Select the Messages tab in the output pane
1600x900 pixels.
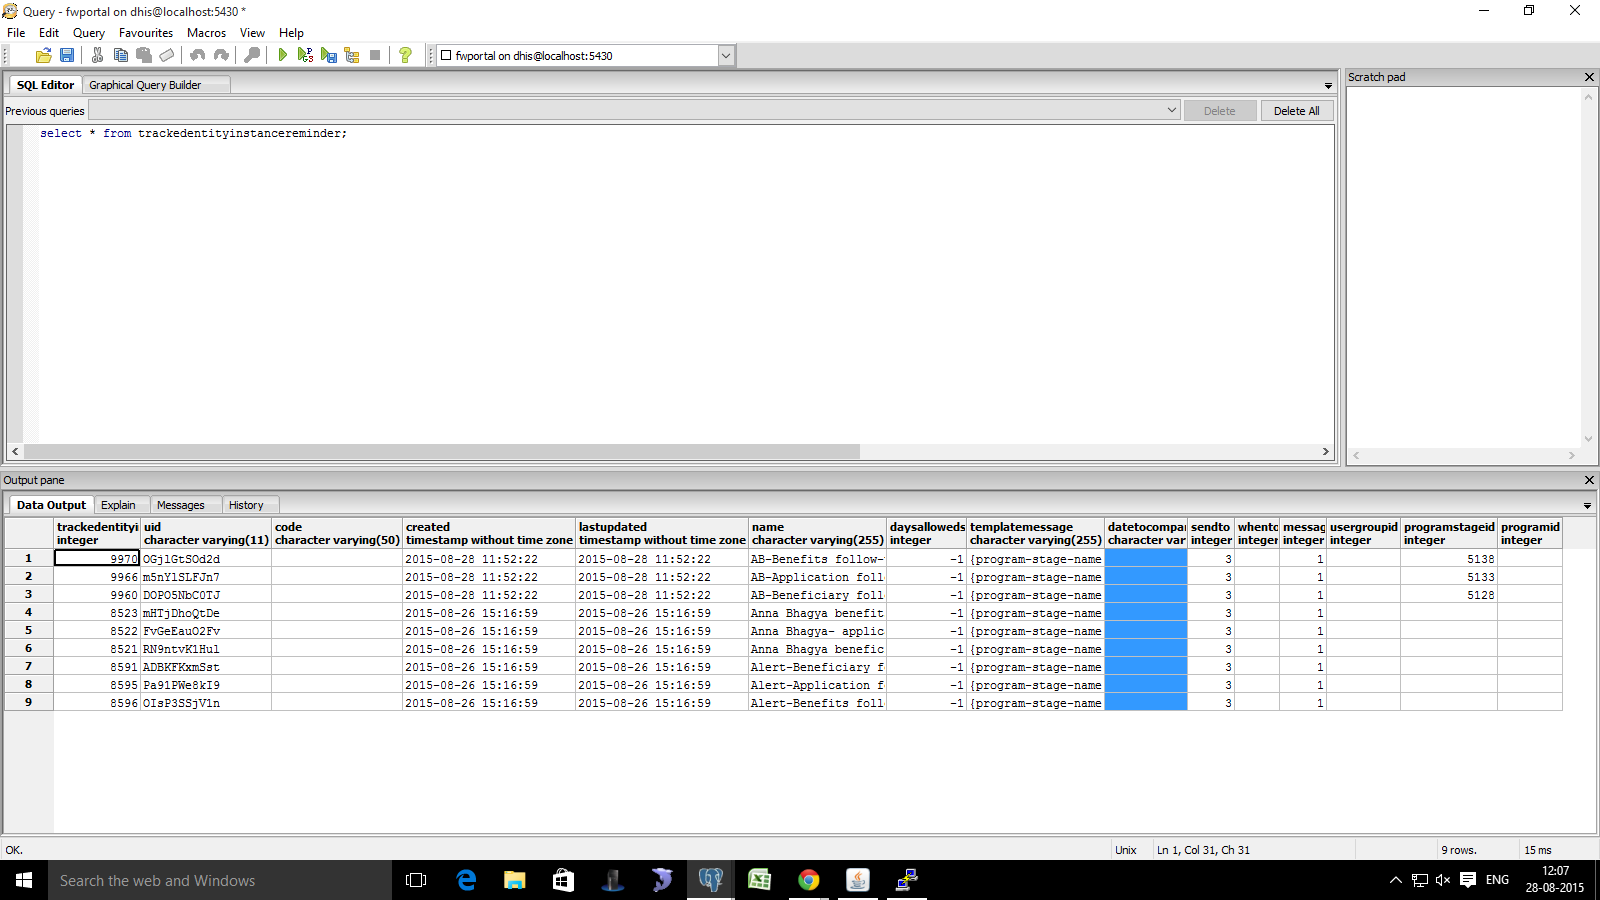pos(181,505)
